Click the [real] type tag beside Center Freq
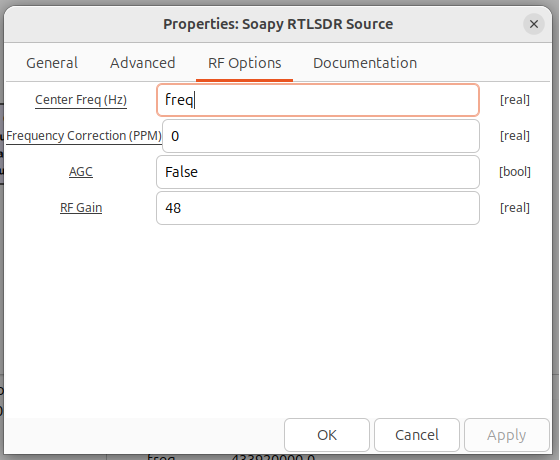Viewport: 560px width, 460px height. (x=515, y=100)
